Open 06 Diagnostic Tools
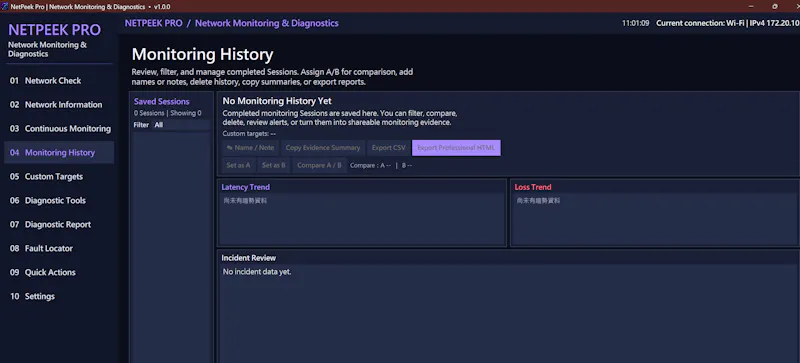 tap(59, 201)
